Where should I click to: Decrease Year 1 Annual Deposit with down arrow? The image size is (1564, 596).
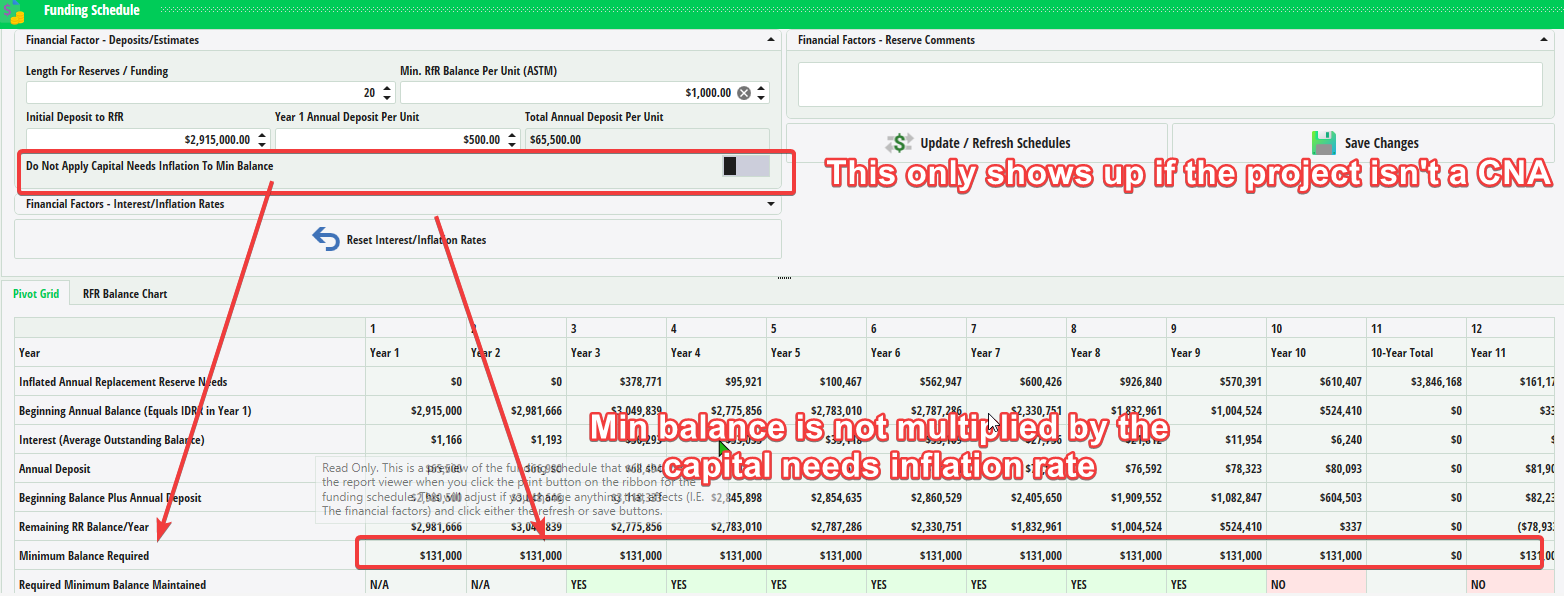(x=512, y=144)
